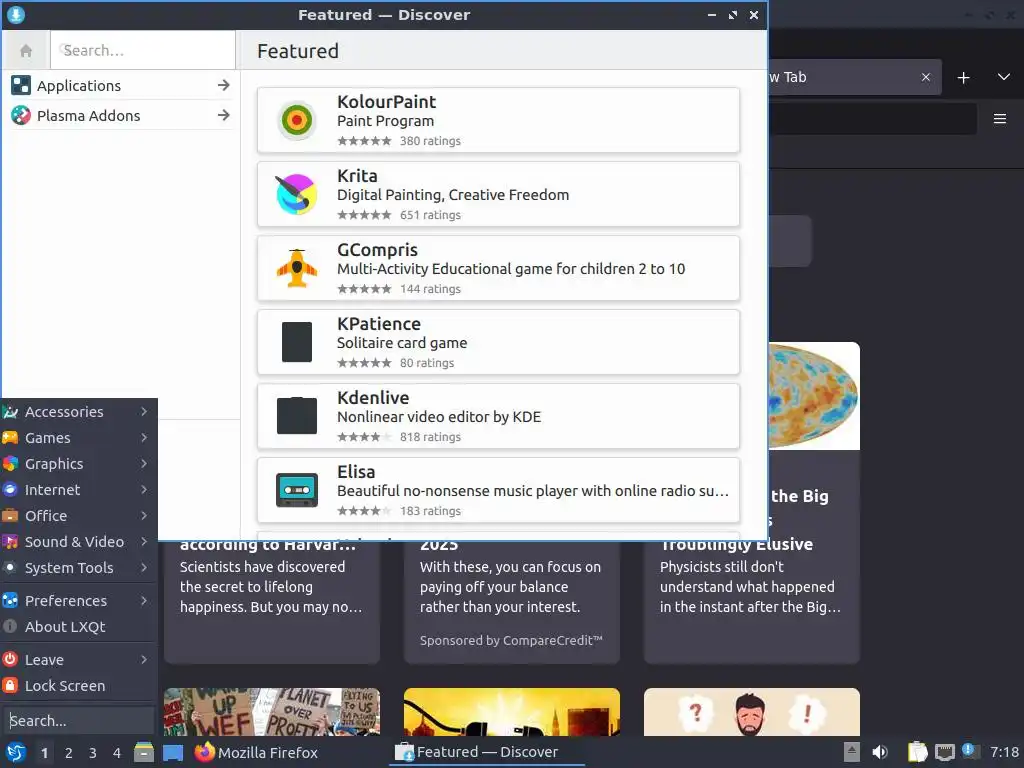Click the Plasma Addons category icon
This screenshot has height=768, width=1024.
click(x=21, y=116)
